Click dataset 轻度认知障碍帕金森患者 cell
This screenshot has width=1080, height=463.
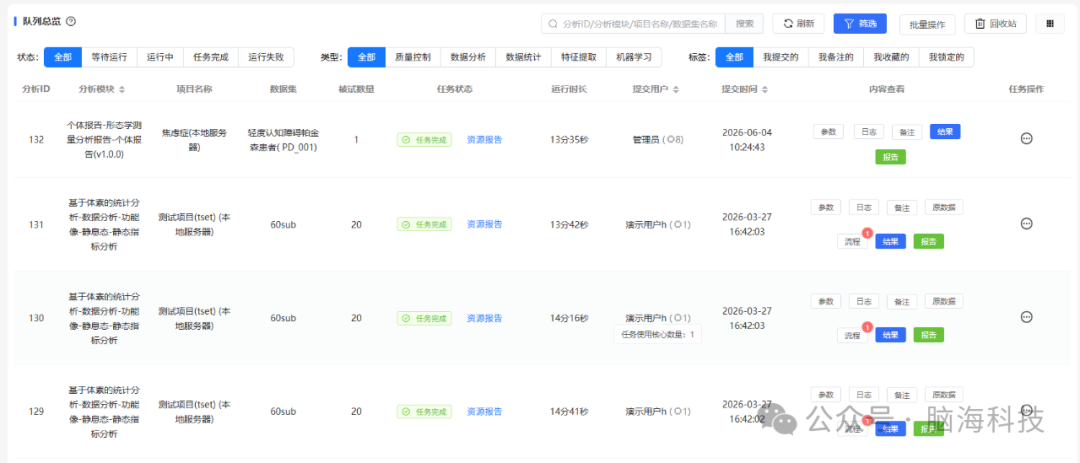(x=283, y=139)
